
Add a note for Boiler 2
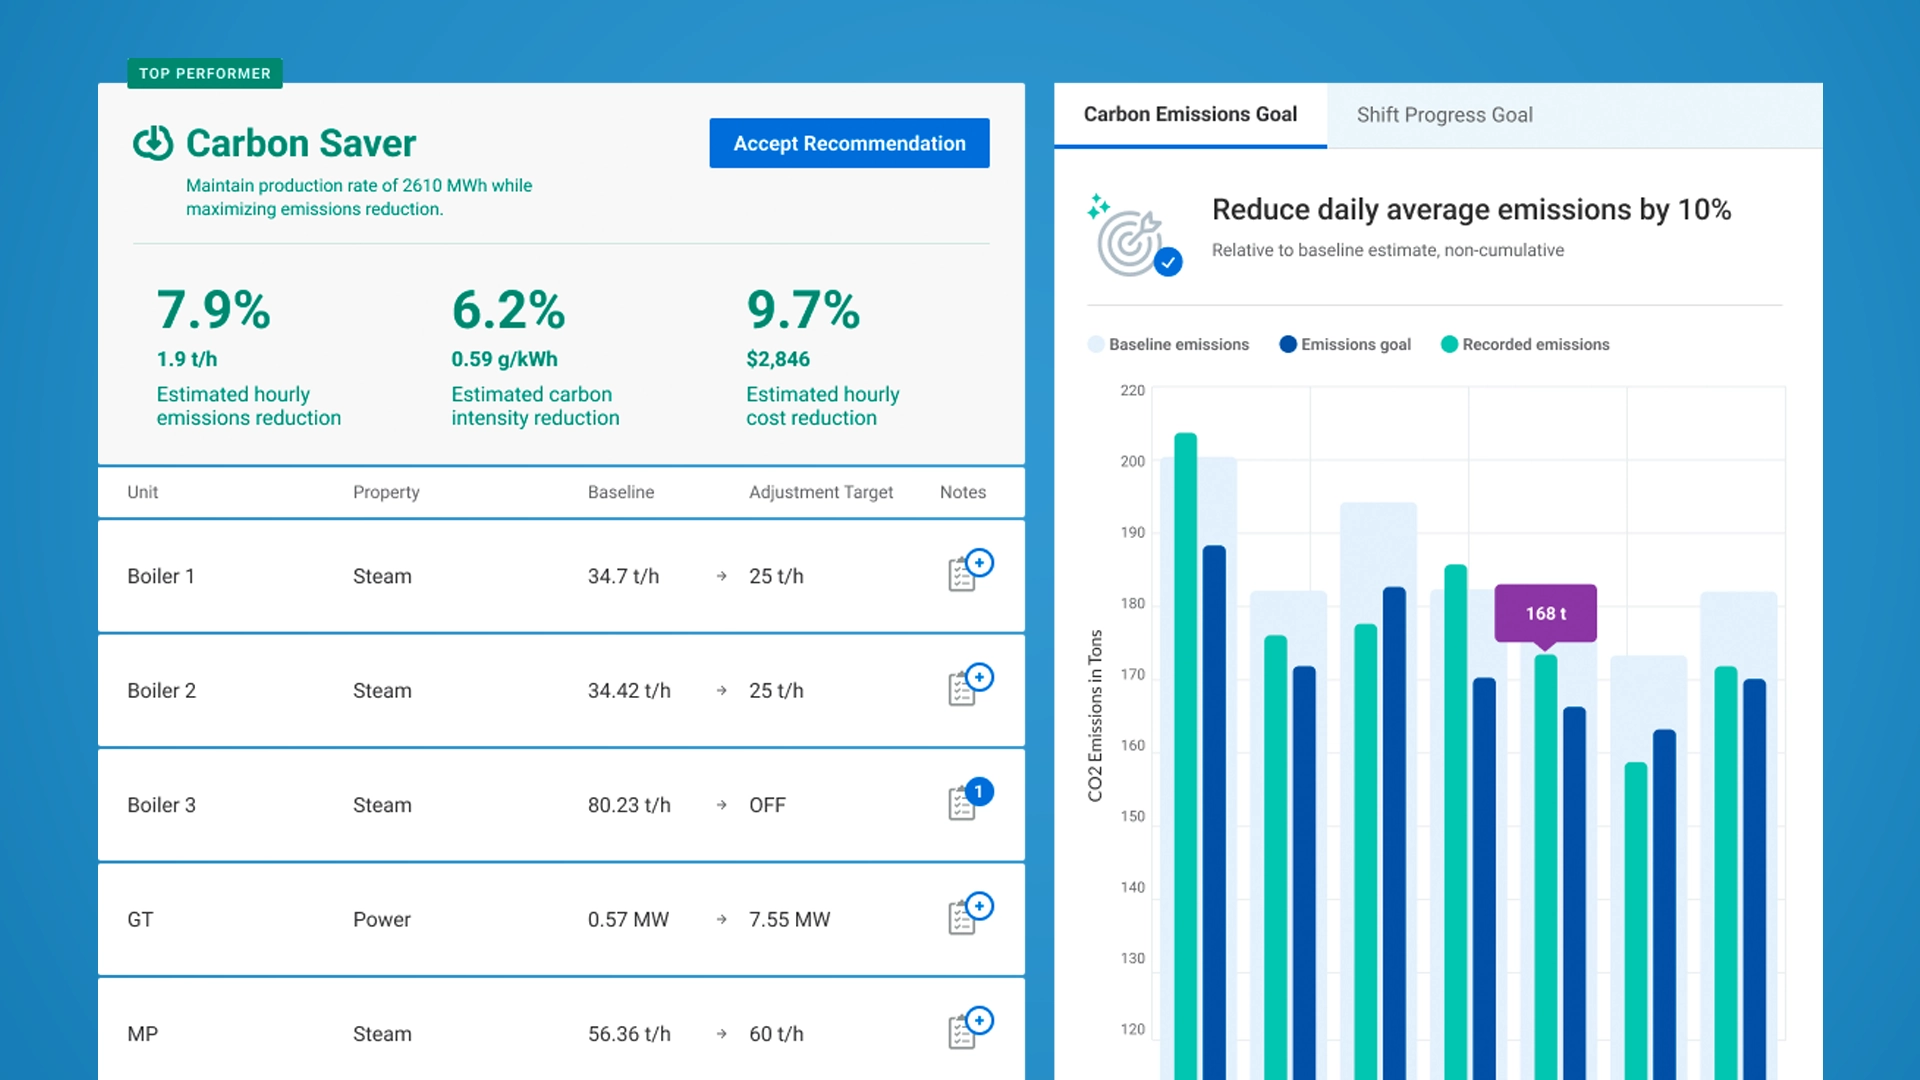click(x=970, y=685)
